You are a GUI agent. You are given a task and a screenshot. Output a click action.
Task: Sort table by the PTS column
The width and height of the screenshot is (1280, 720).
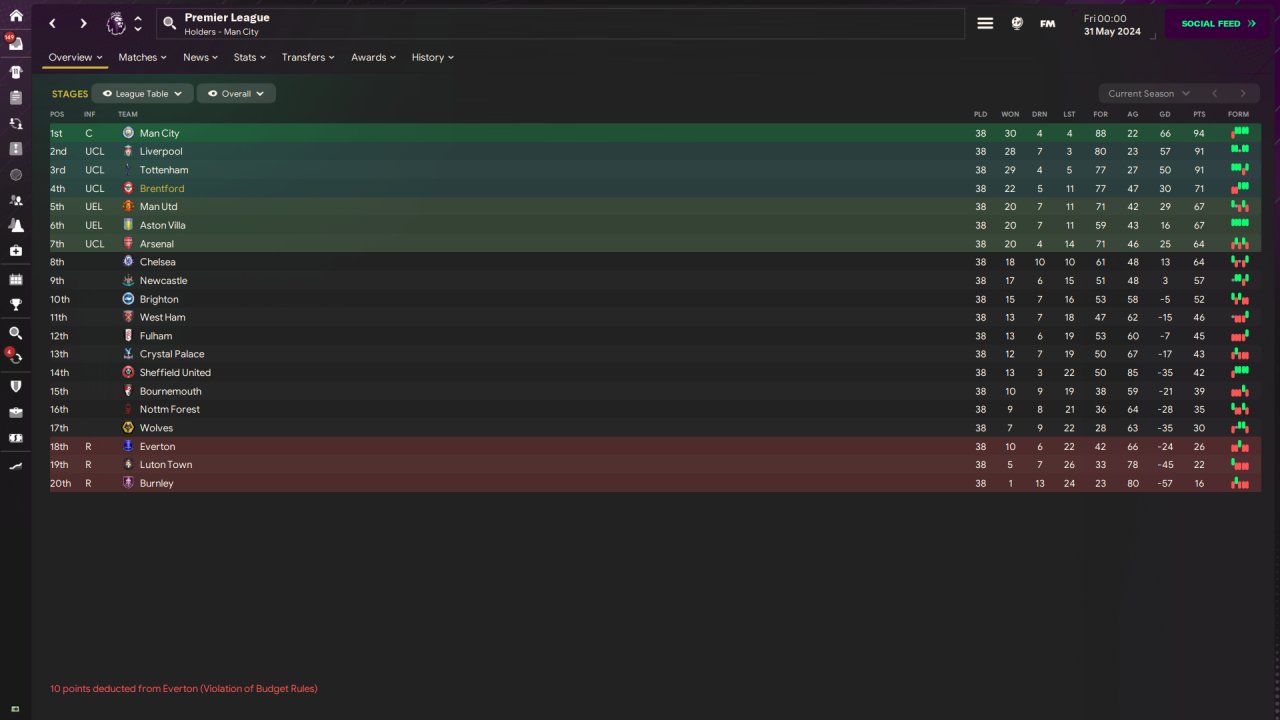(x=1199, y=114)
